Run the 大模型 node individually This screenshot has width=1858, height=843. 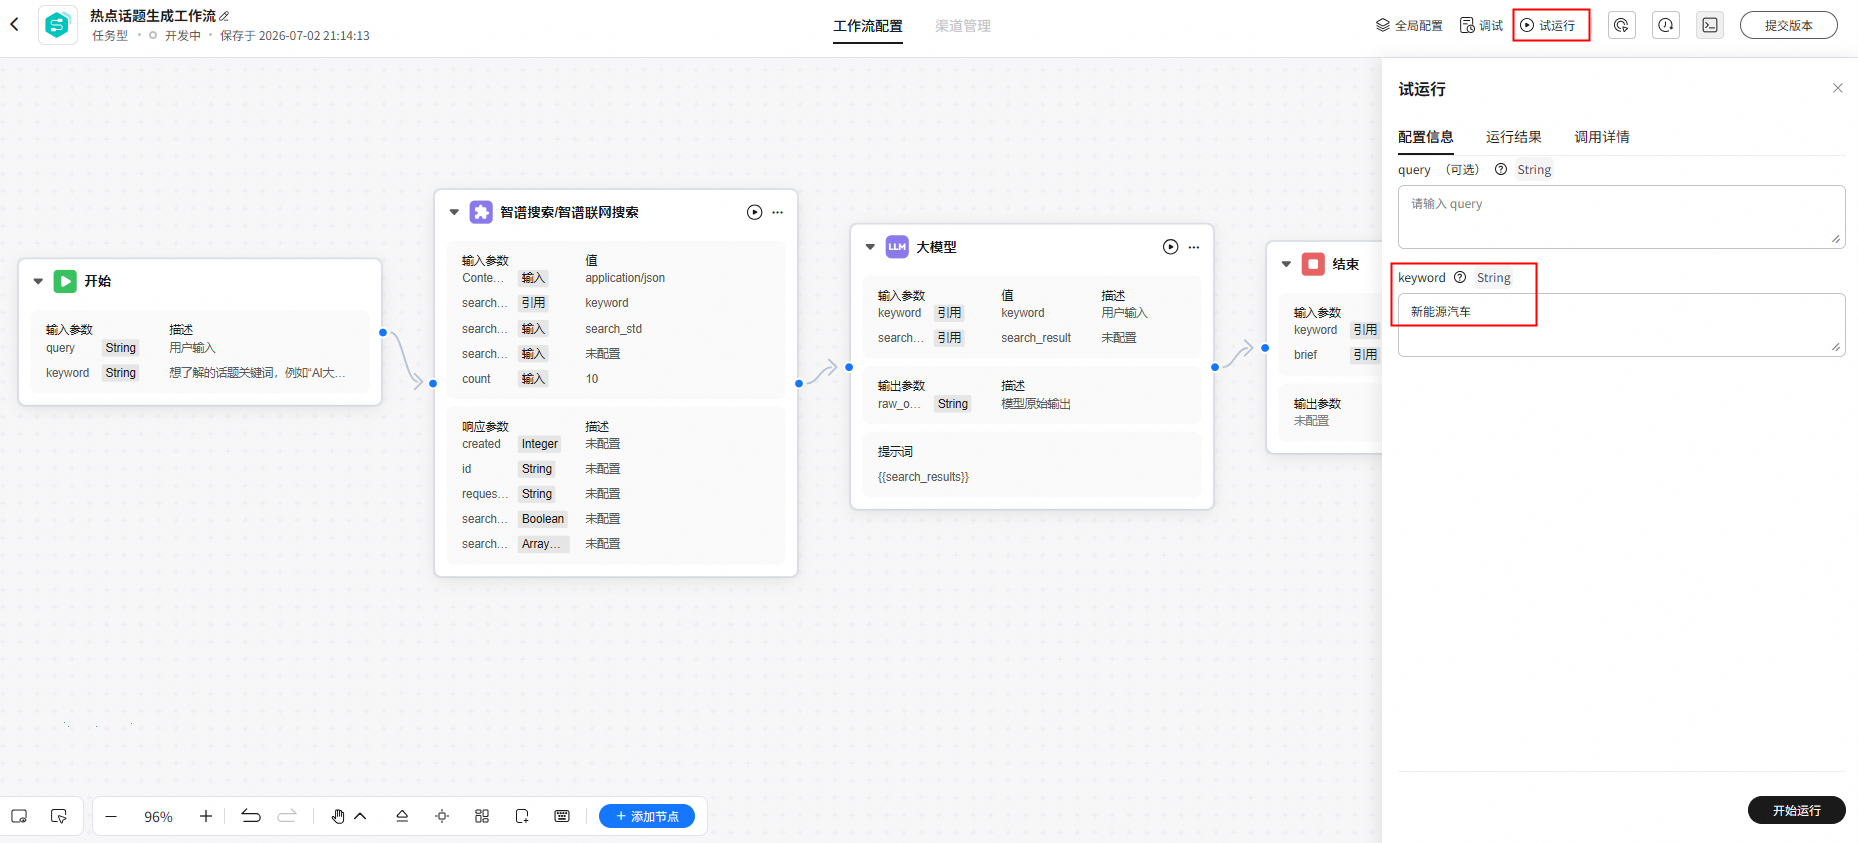click(x=1171, y=247)
